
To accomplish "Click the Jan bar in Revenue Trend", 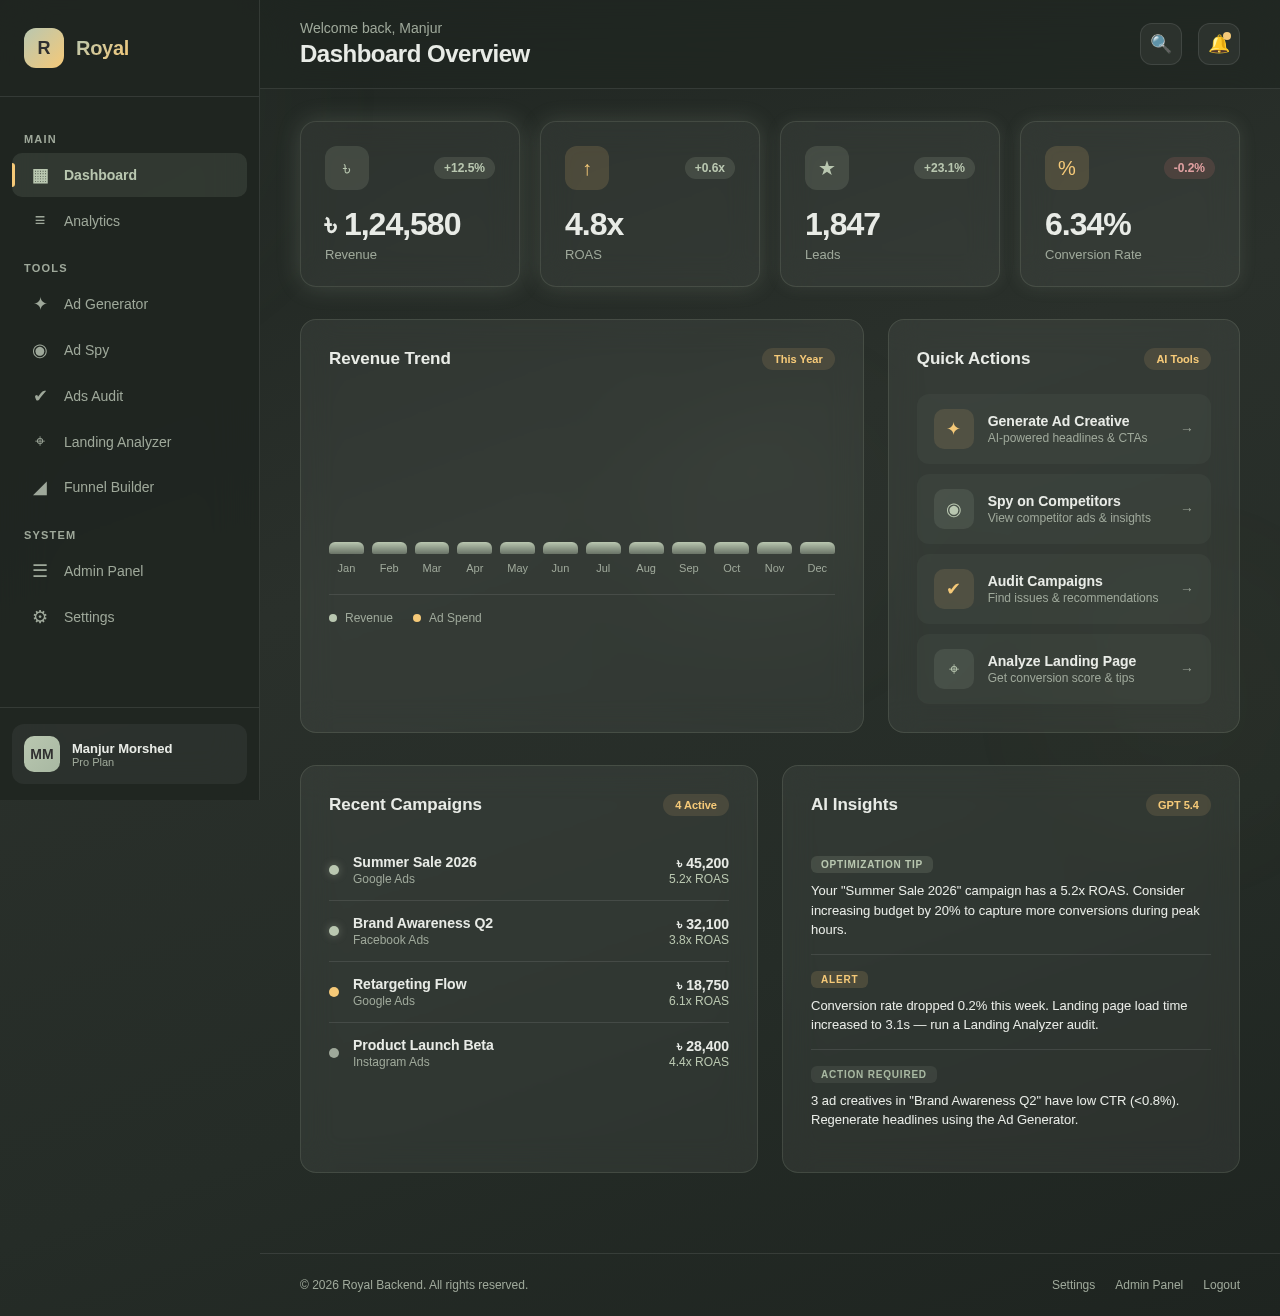I will click(346, 548).
